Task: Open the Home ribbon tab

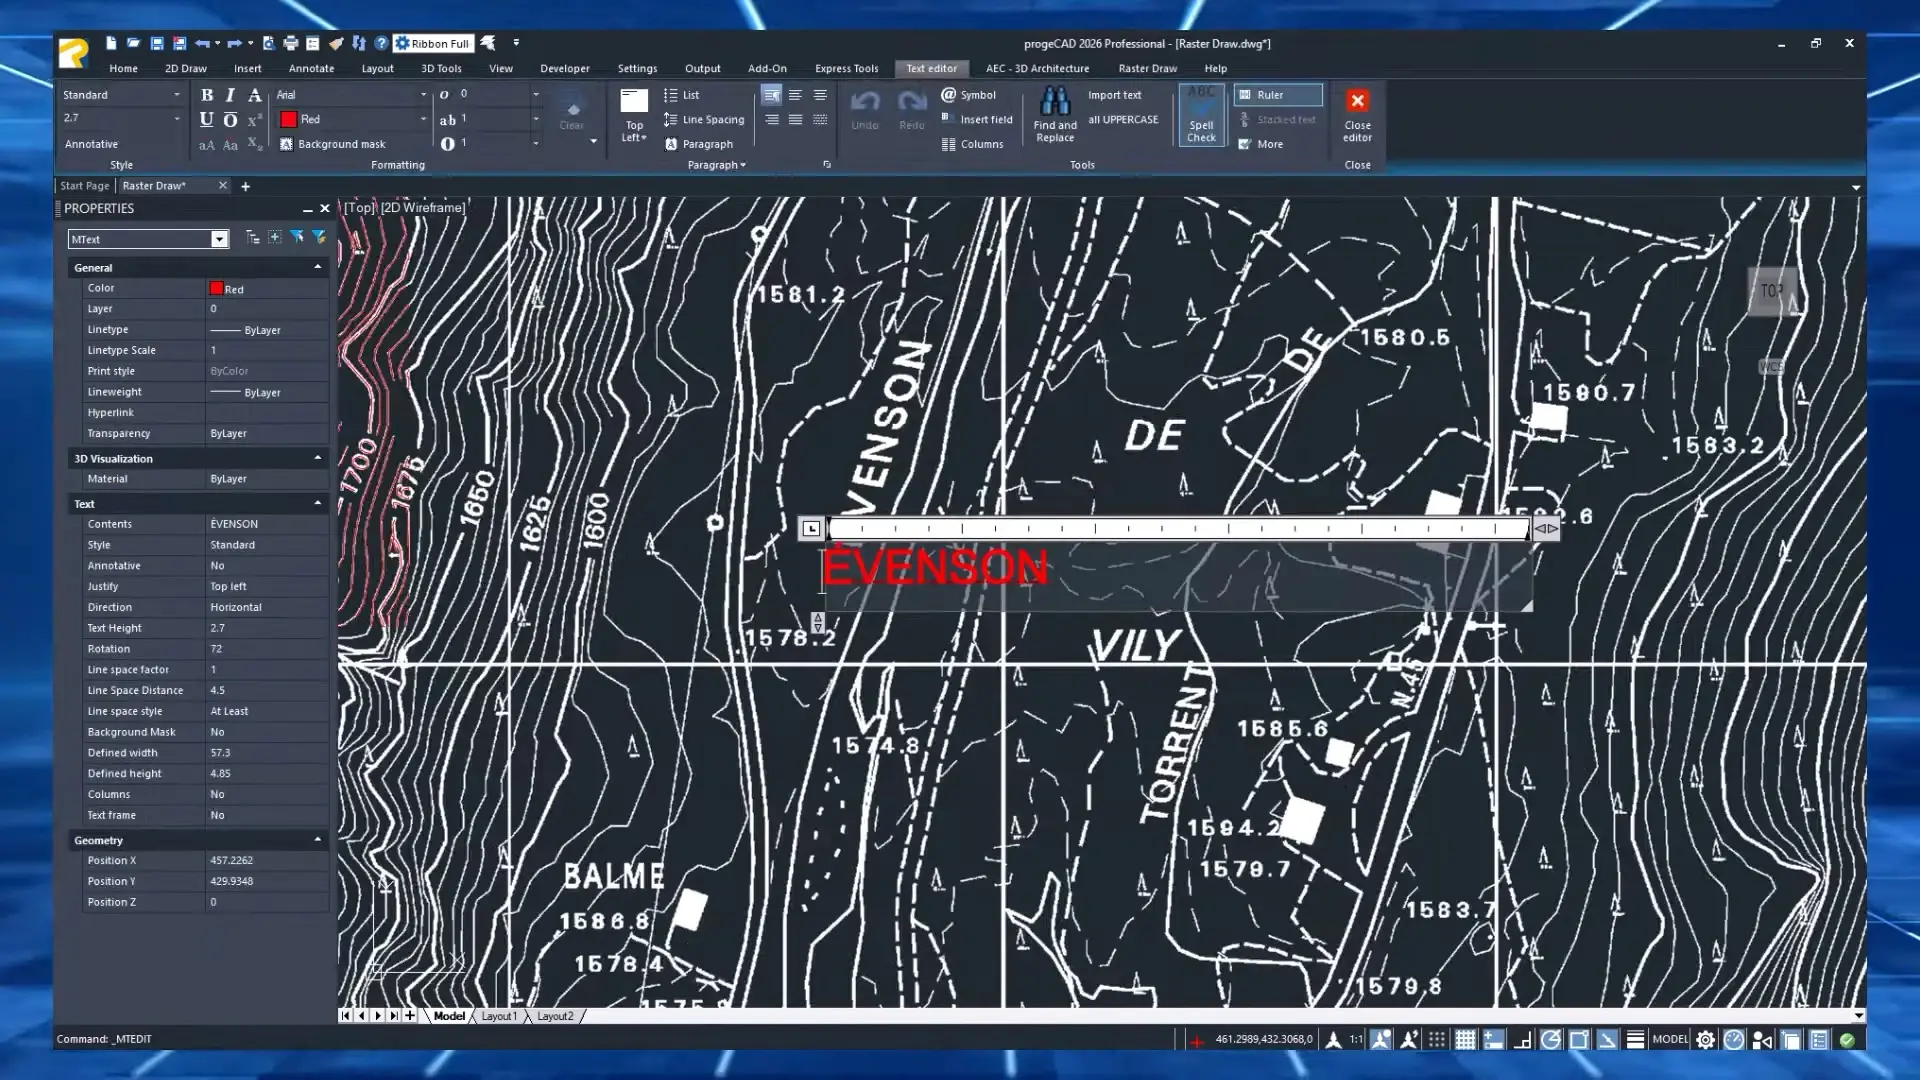Action: (x=124, y=69)
